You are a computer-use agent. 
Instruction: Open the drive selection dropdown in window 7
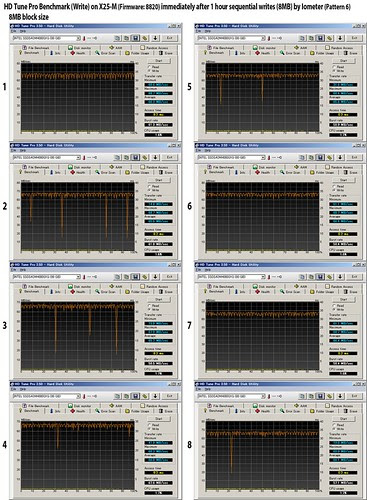[231, 277]
